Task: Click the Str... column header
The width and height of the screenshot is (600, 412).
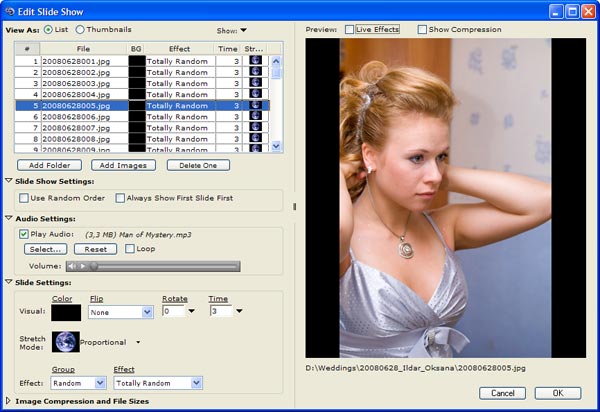Action: coord(254,49)
